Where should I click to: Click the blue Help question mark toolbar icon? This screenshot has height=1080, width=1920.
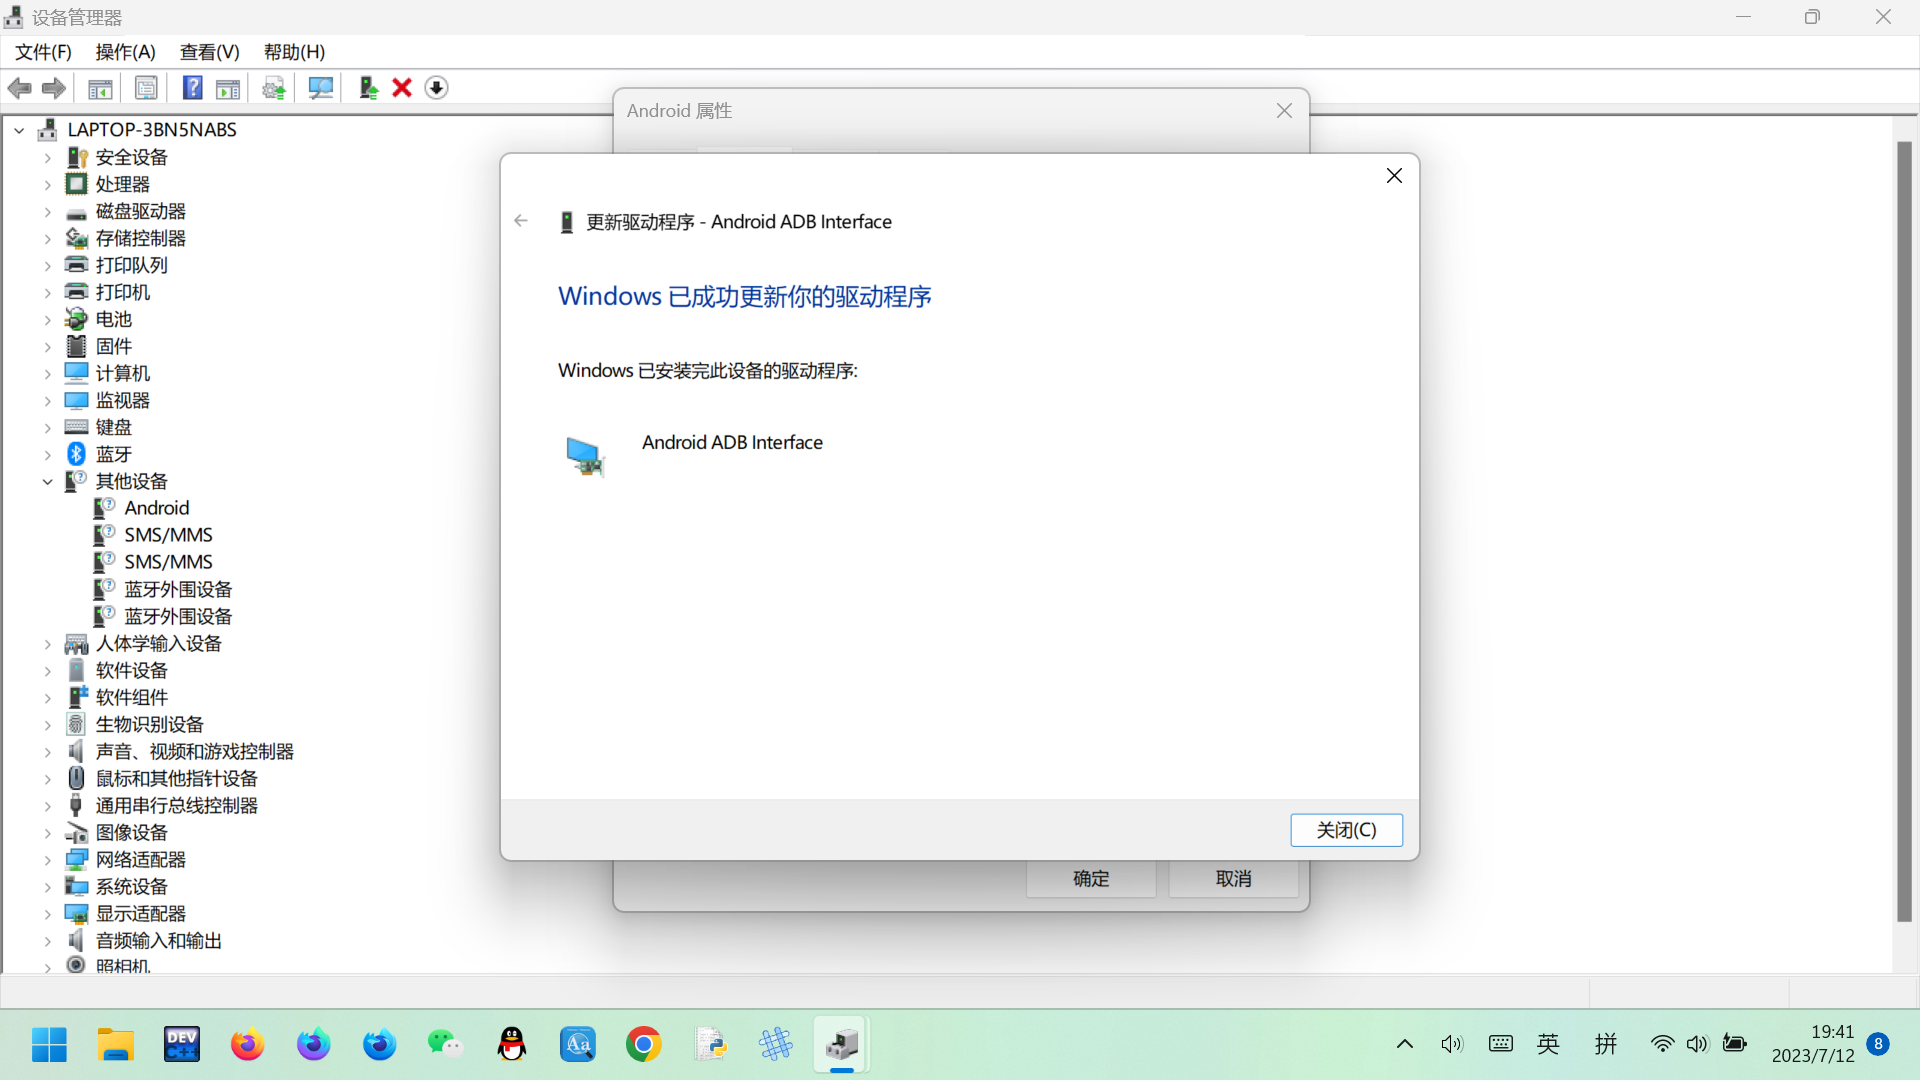pyautogui.click(x=192, y=88)
